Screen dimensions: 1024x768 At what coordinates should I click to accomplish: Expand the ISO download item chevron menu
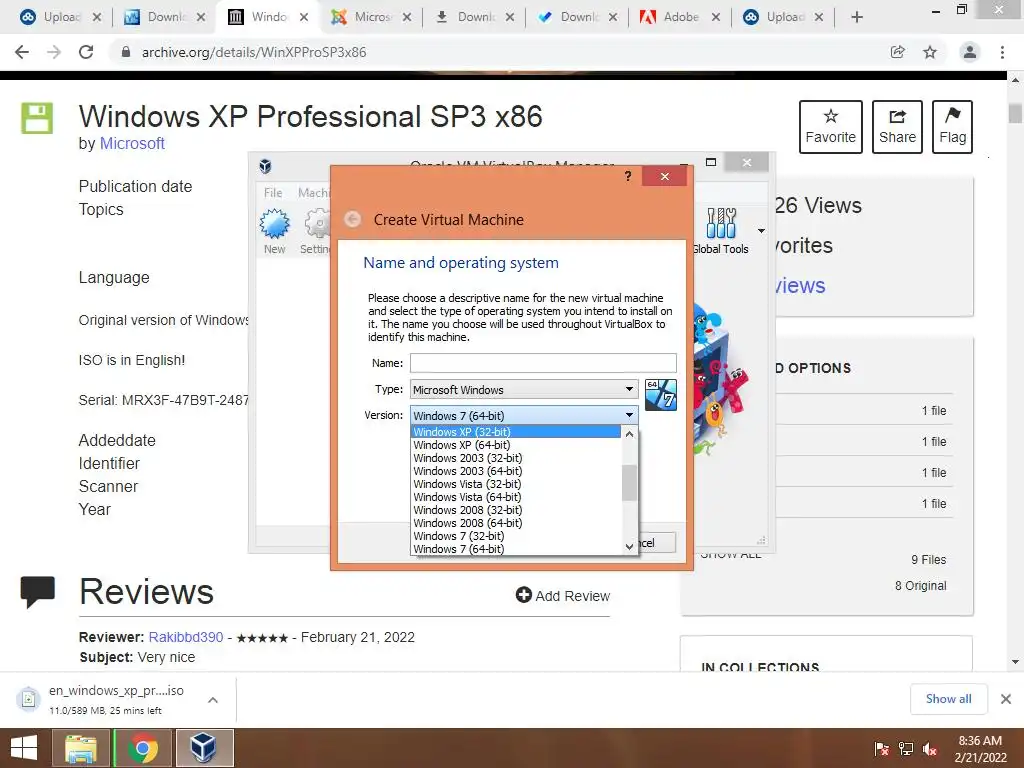point(213,699)
